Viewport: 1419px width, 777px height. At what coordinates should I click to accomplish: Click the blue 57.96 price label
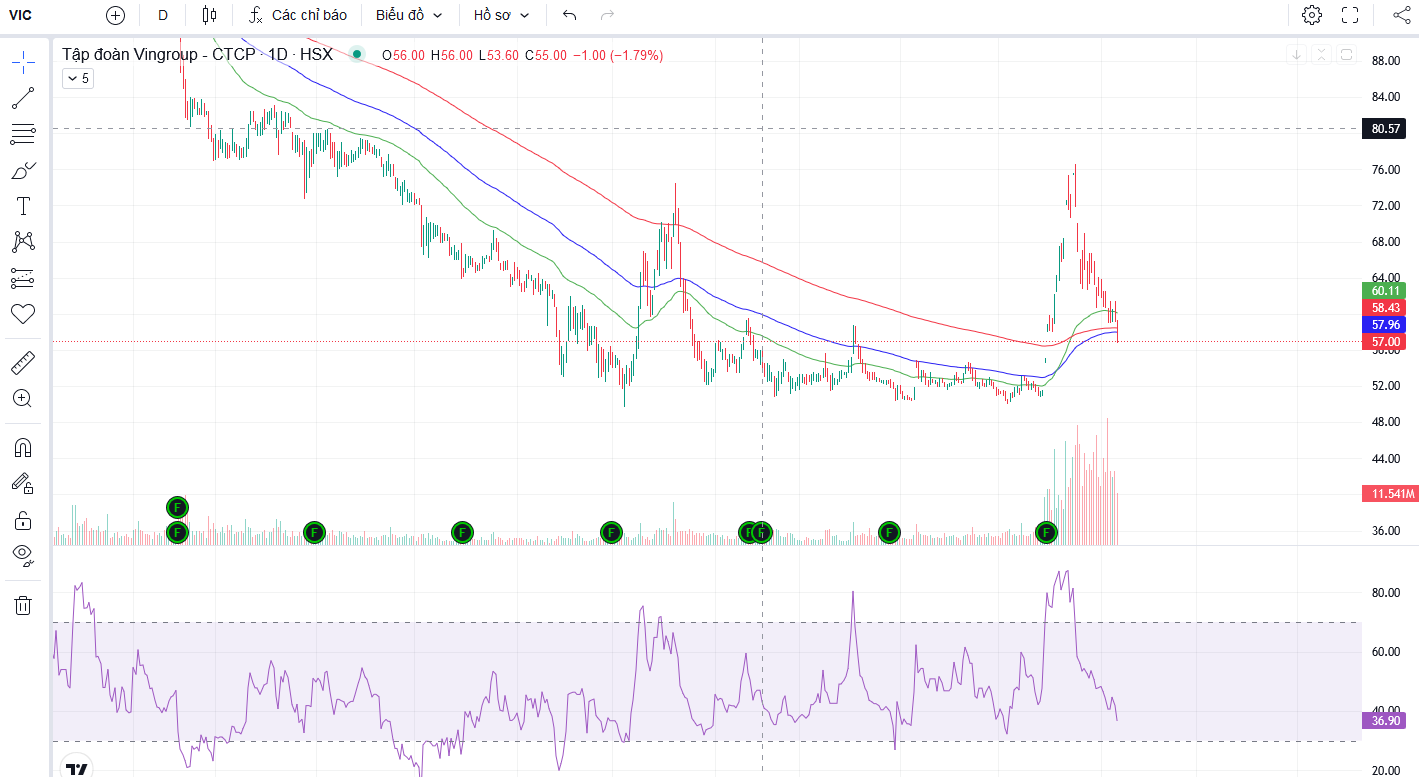click(x=1385, y=324)
